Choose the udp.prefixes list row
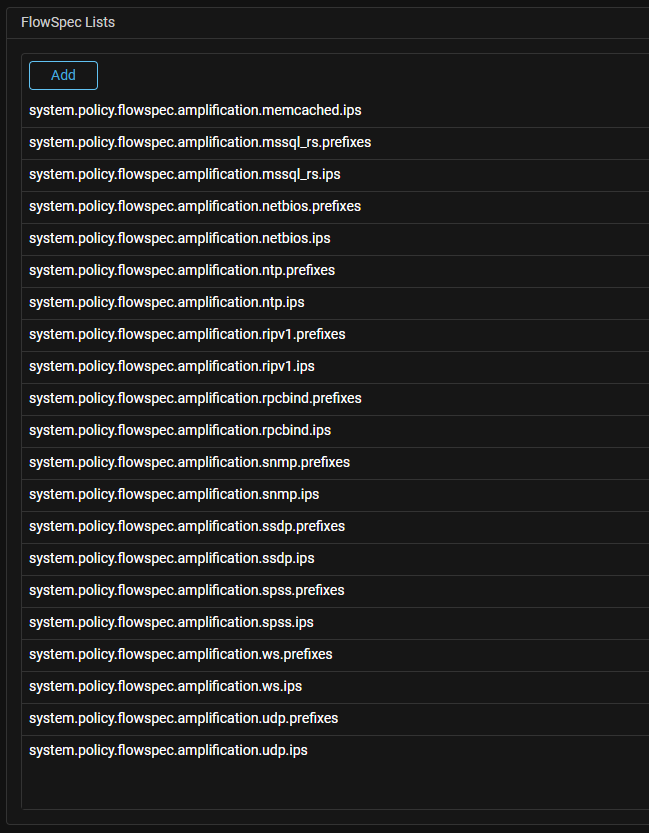Viewport: 649px width, 833px height. pyautogui.click(x=184, y=718)
